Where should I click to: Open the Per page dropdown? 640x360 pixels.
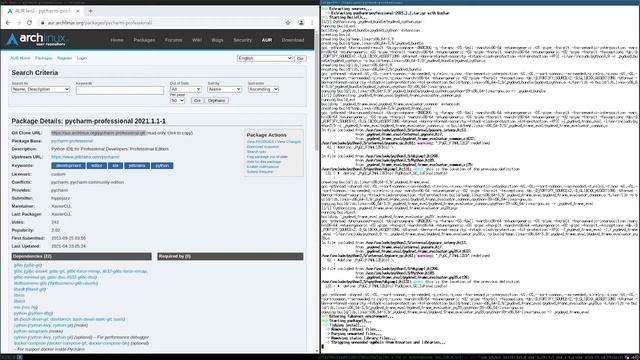pyautogui.click(x=177, y=100)
